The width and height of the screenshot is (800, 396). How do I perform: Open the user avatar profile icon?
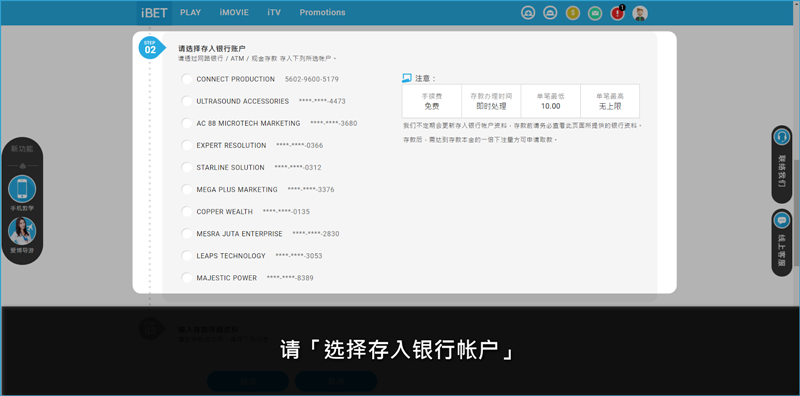(x=640, y=13)
